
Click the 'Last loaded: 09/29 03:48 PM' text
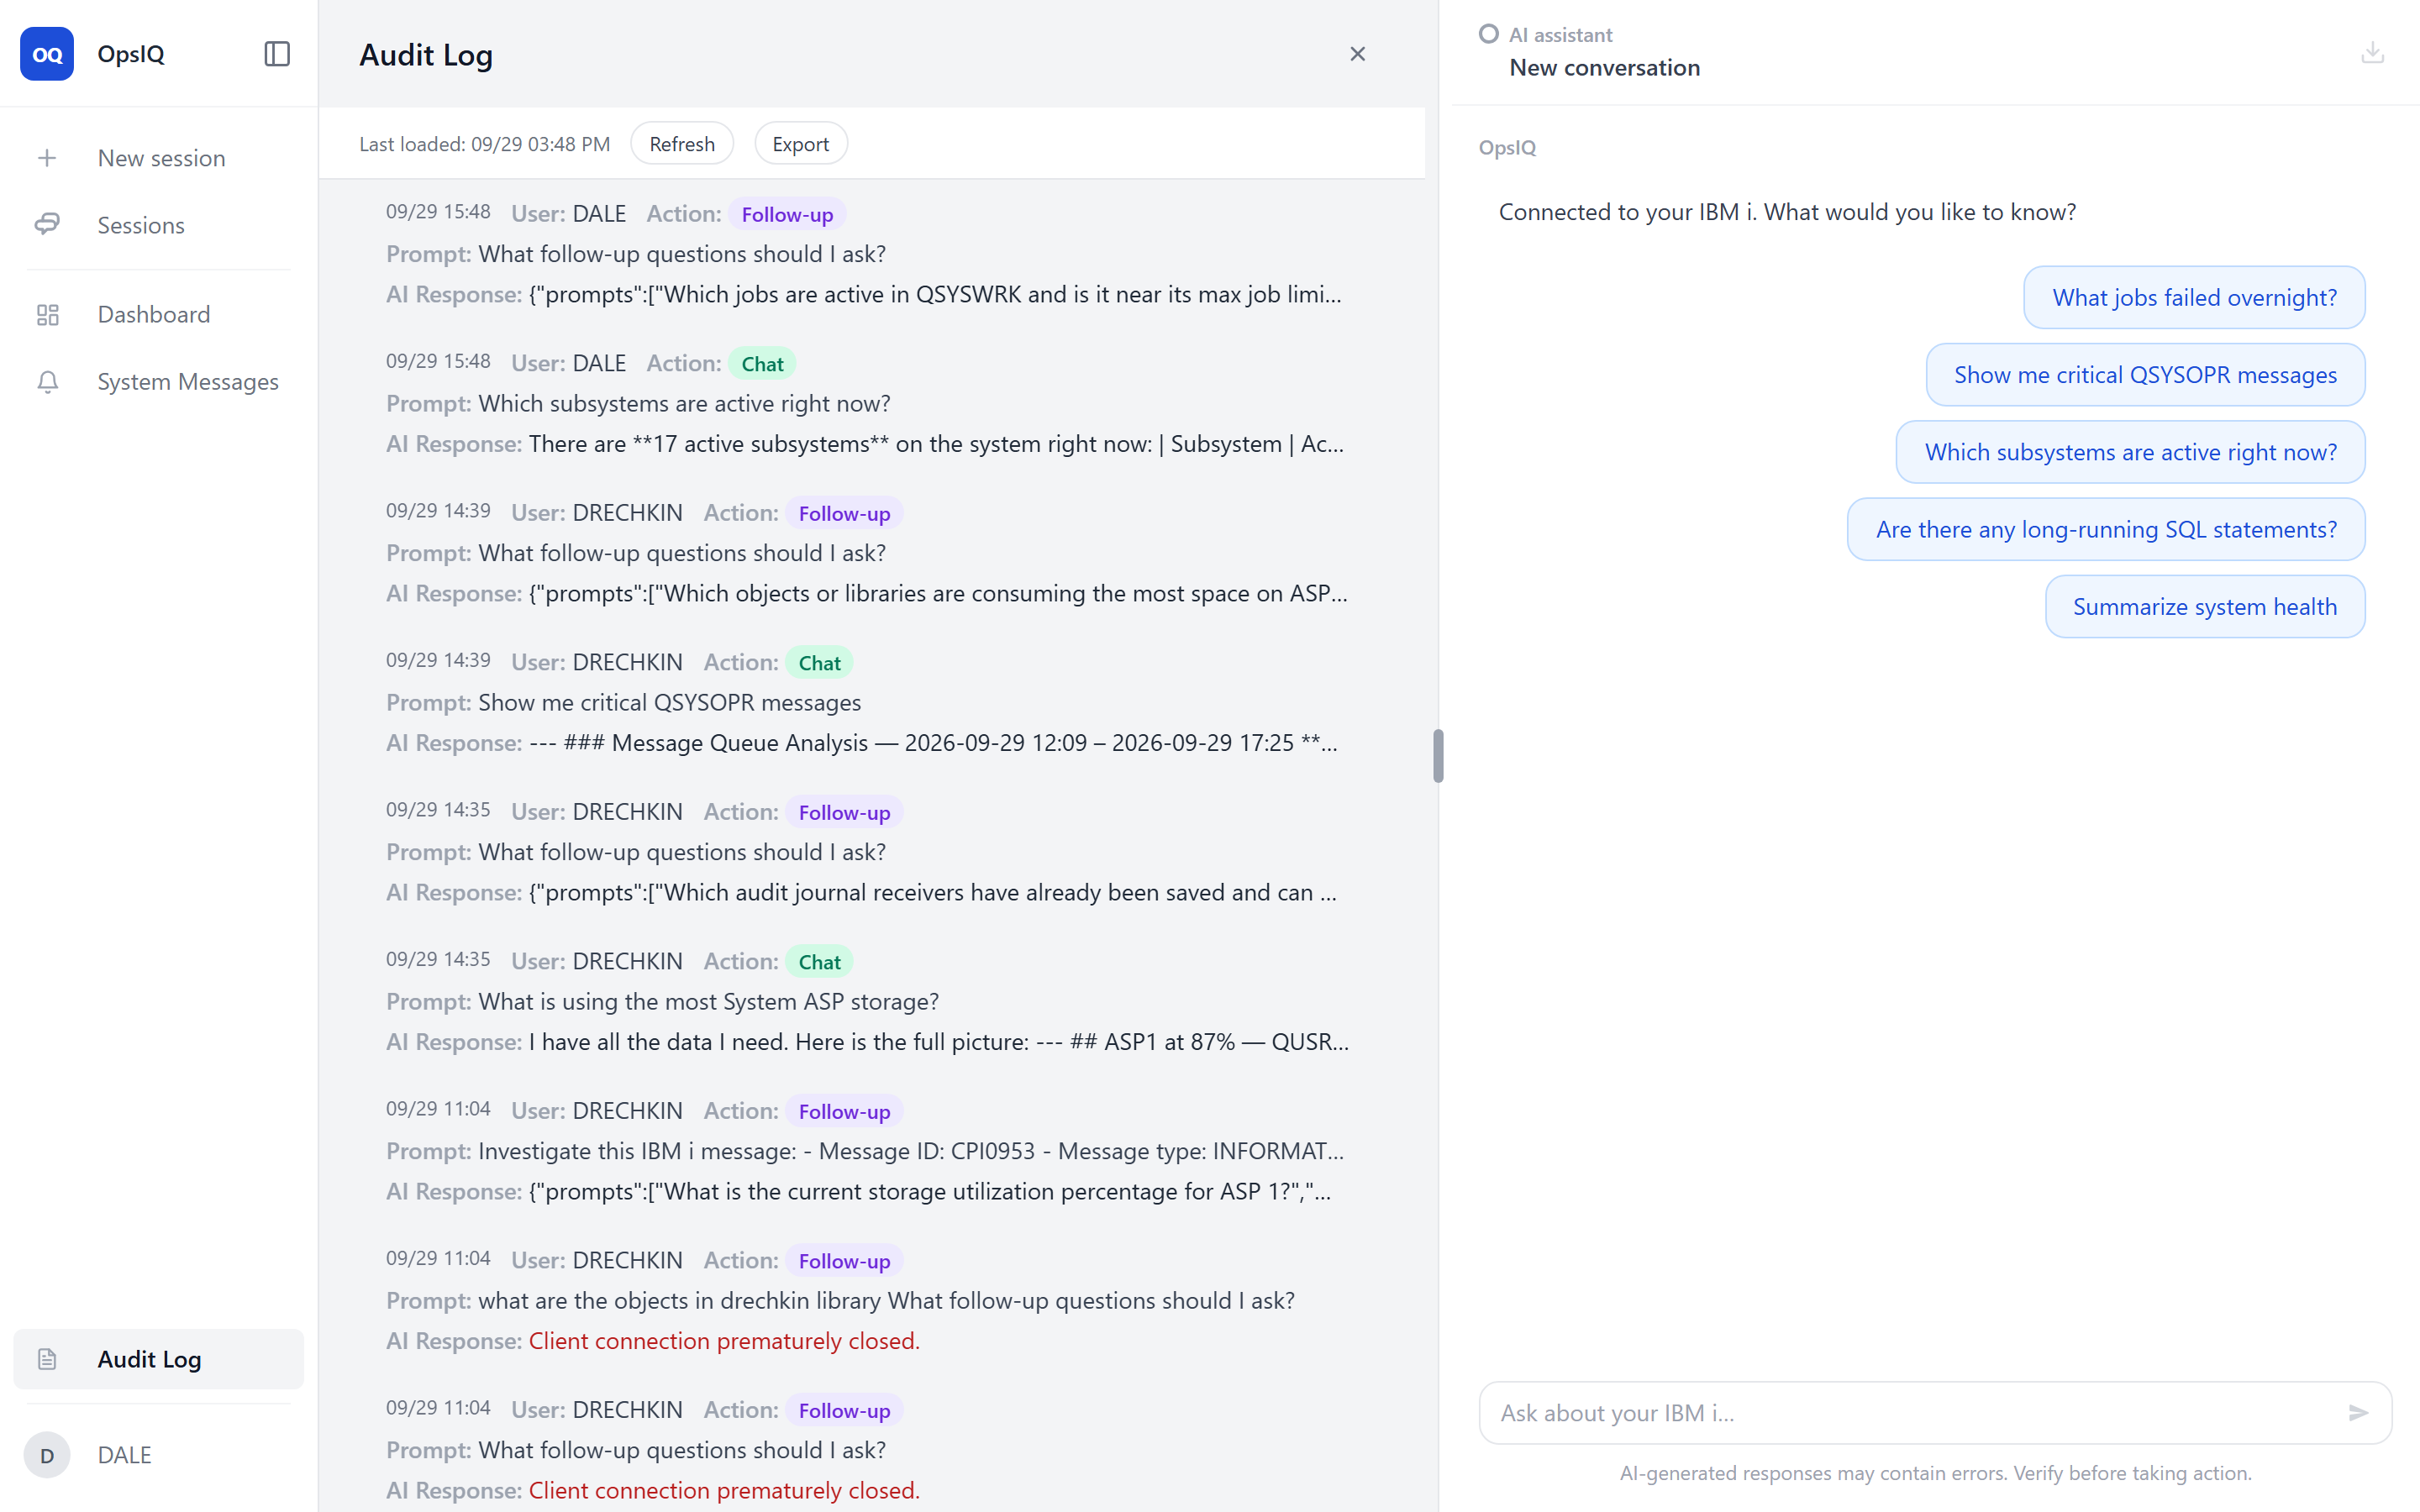click(x=484, y=144)
